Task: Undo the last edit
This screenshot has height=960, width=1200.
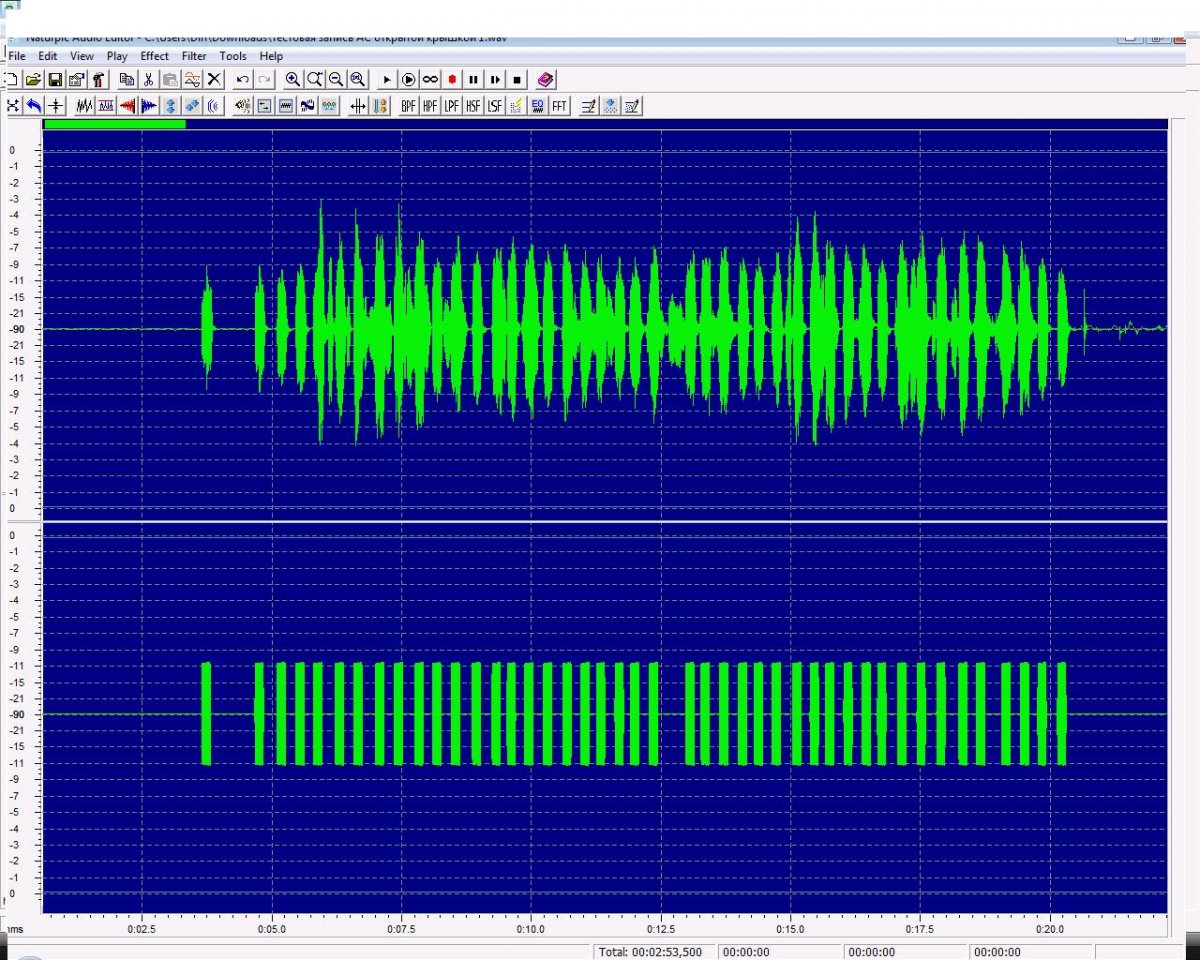Action: (243, 79)
